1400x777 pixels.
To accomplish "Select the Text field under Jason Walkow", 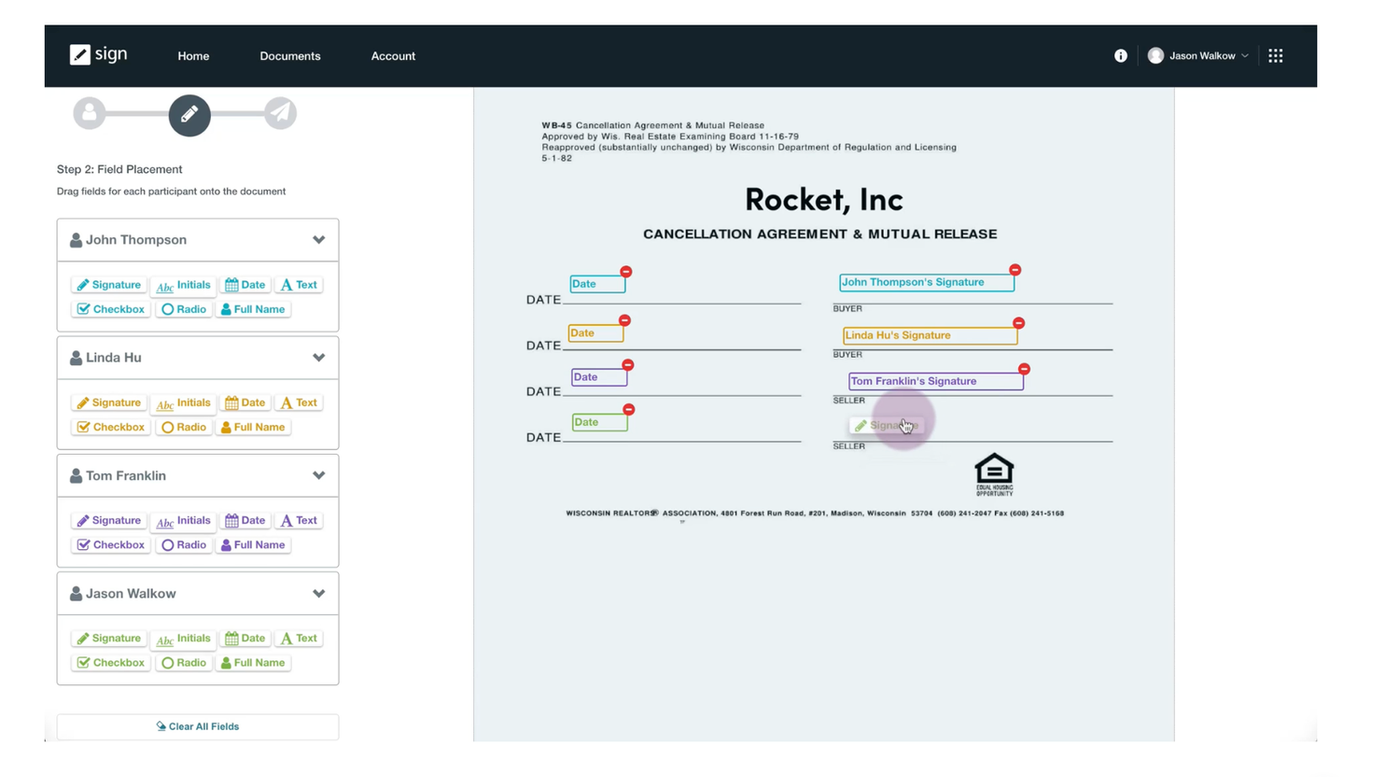I will point(298,638).
